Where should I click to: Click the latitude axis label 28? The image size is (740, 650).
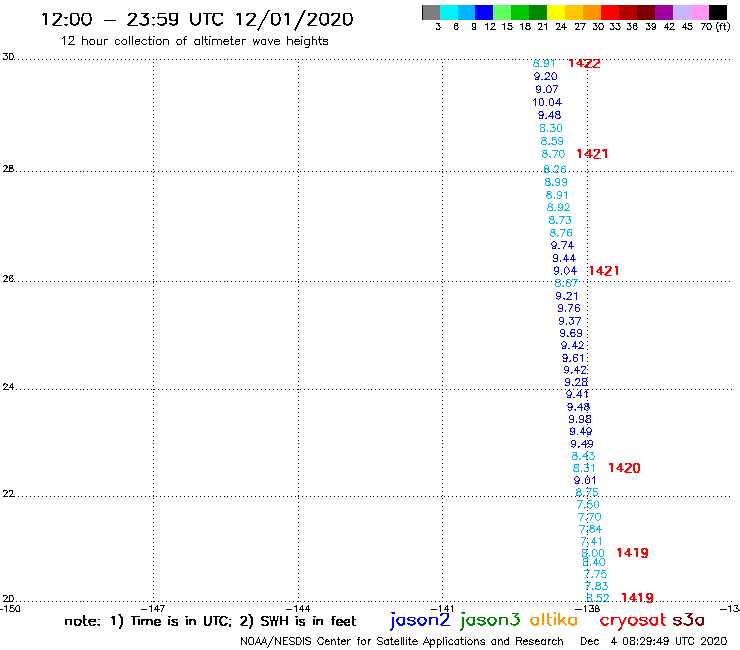click(x=8, y=169)
